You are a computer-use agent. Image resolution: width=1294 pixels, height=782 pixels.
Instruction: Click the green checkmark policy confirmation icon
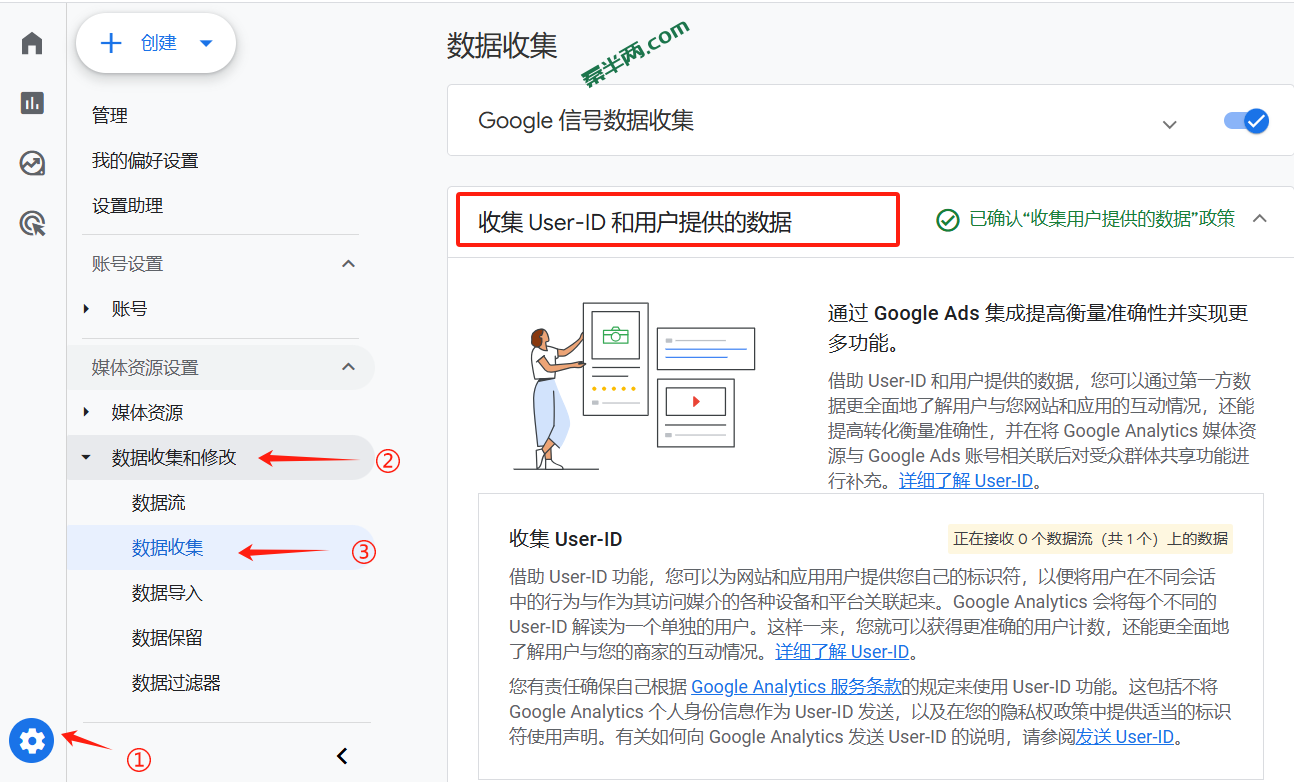pyautogui.click(x=947, y=219)
